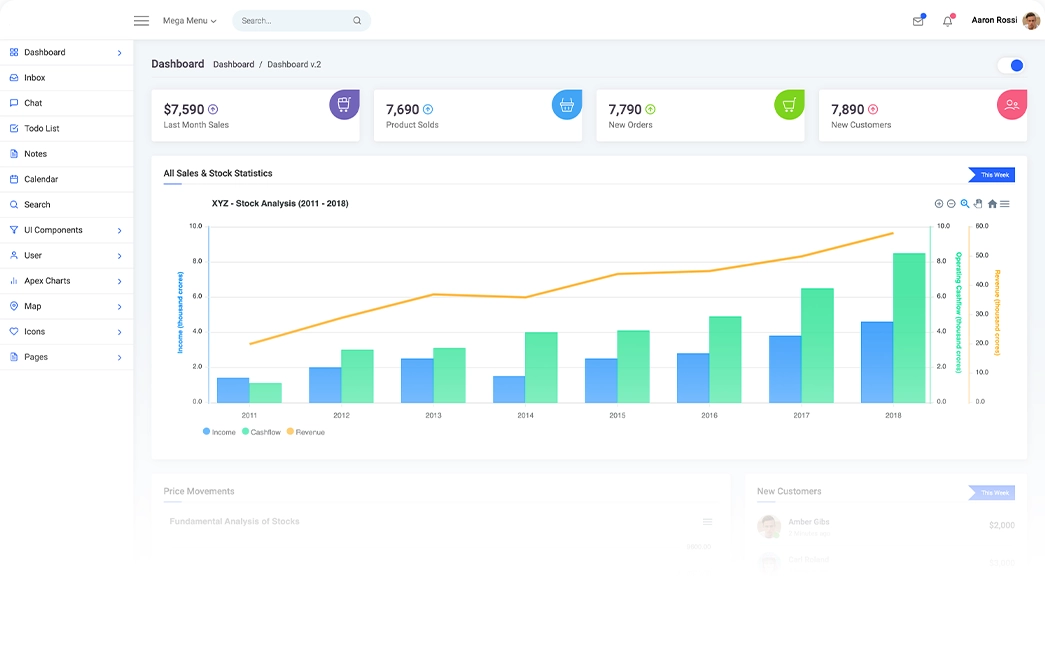Click the Aaron Rossi user name

coord(994,20)
